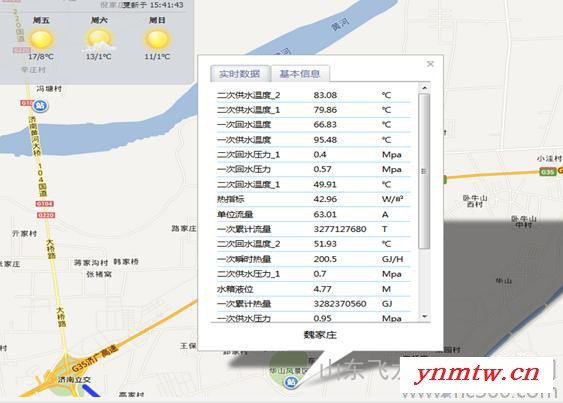Click the value 4.77
Screen dimensions: 563x403
322,289
